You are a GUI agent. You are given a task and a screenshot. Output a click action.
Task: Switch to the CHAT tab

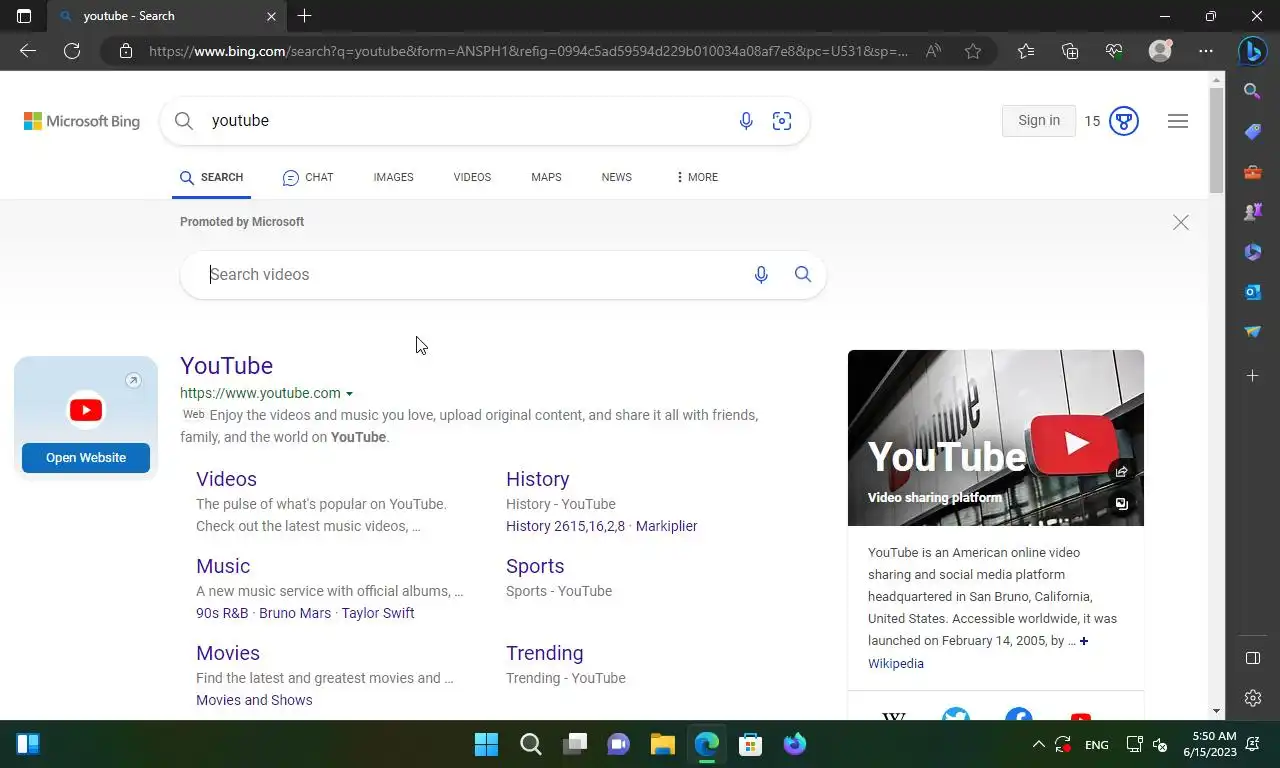tap(308, 177)
